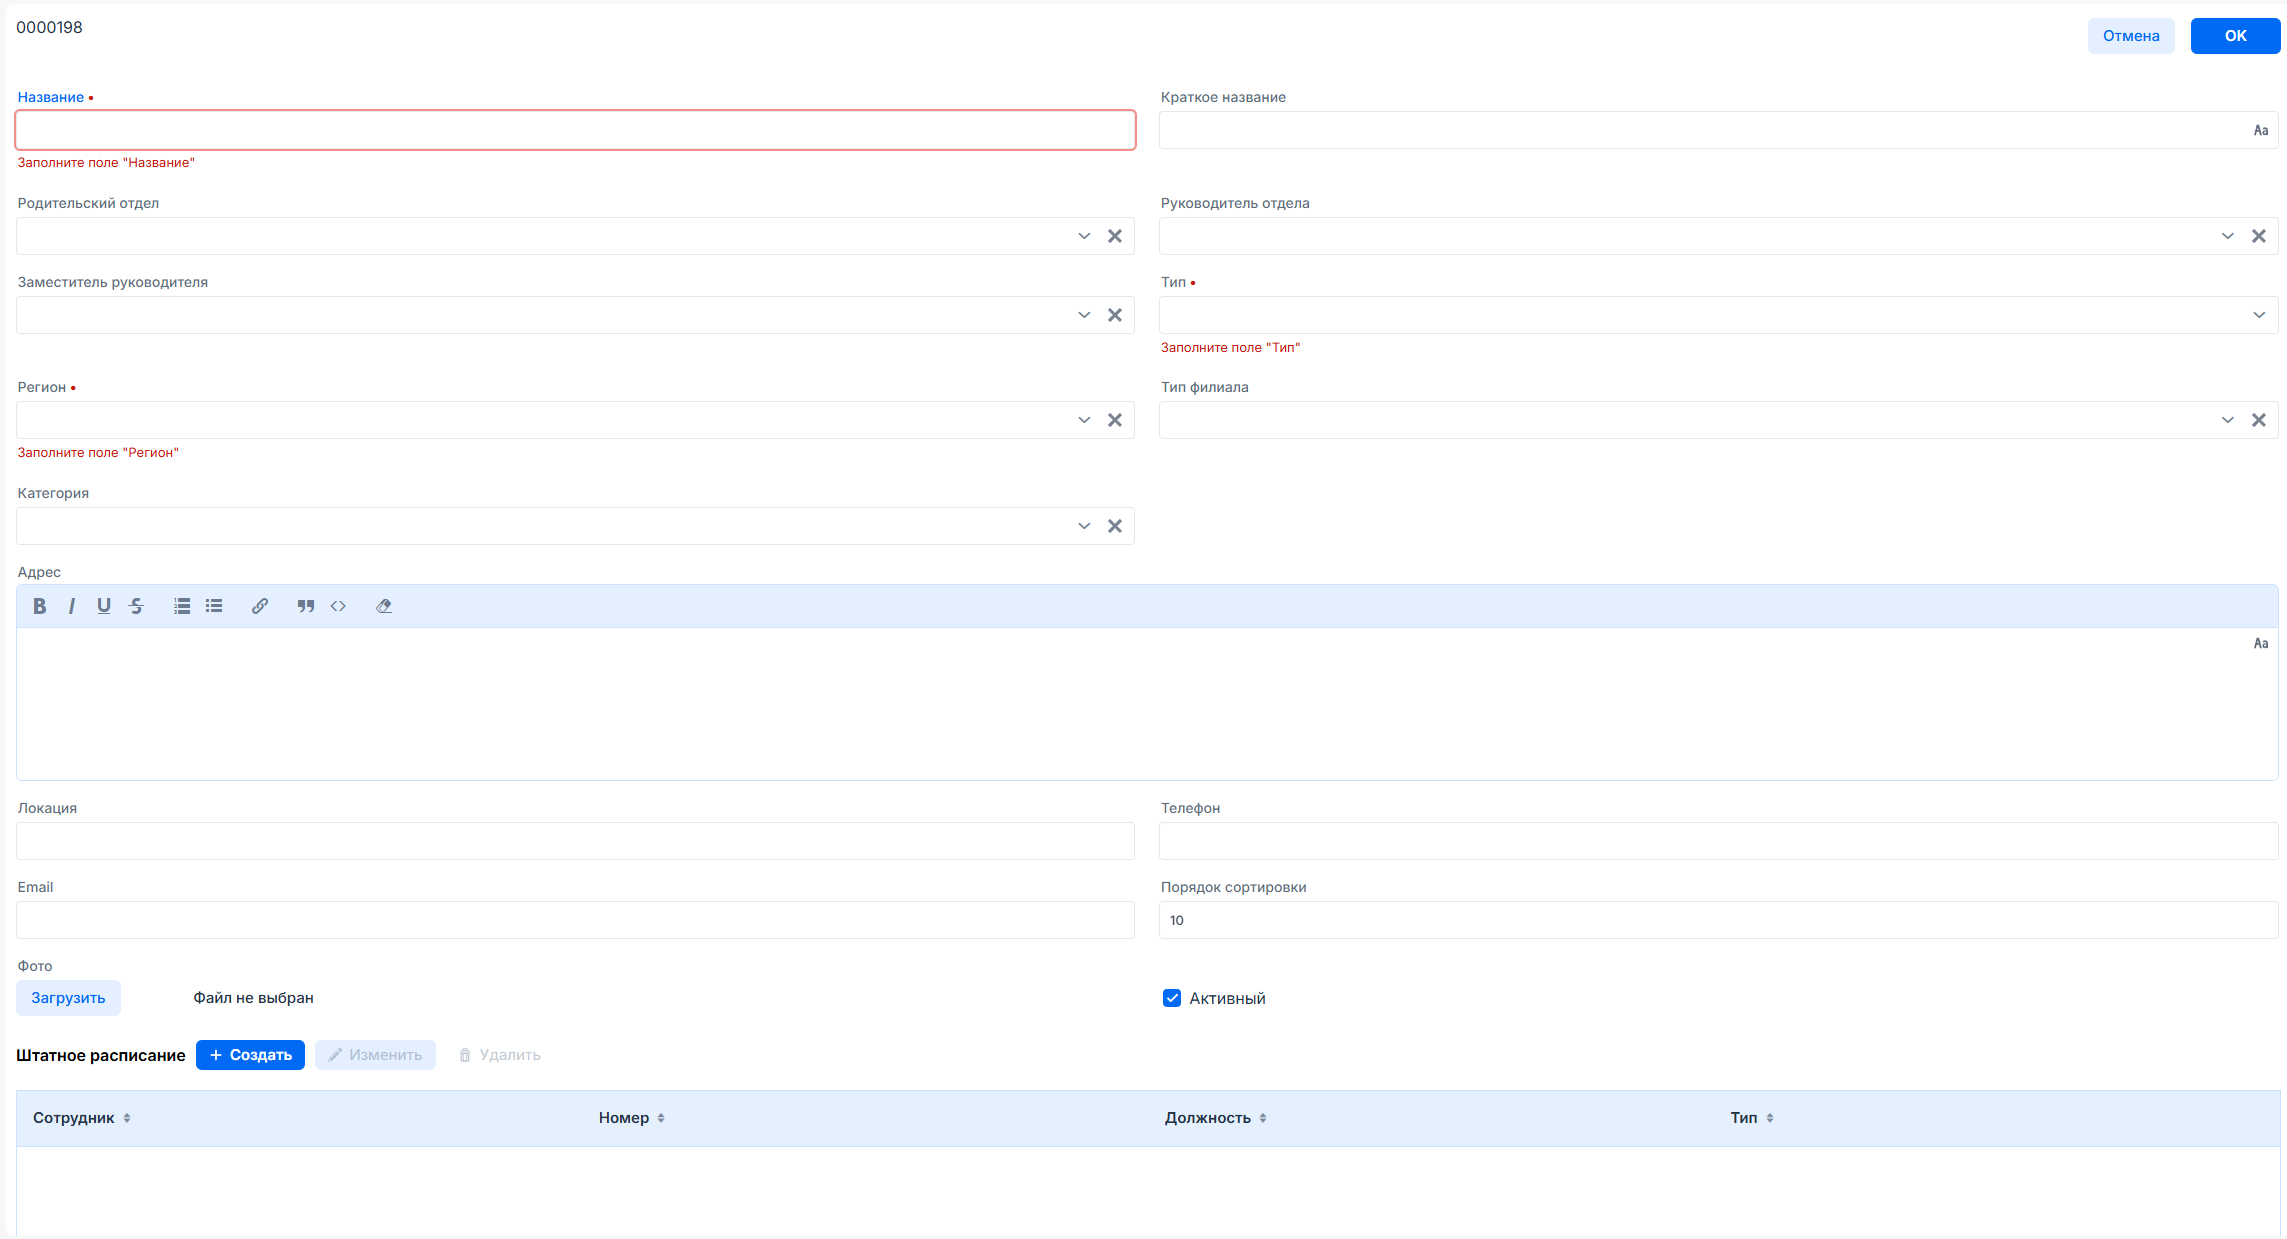Insert a bulleted list in address

(x=214, y=606)
